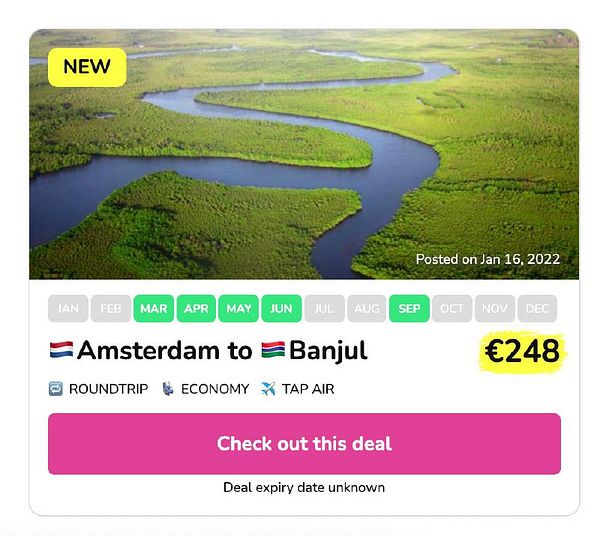Image resolution: width=600 pixels, height=536 pixels.
Task: Click the yellow NEW badge
Action: (87, 67)
